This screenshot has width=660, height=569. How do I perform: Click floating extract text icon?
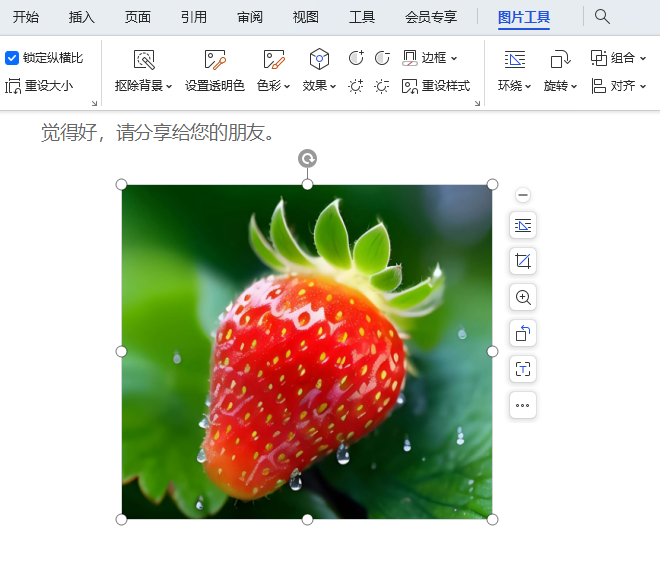click(523, 369)
